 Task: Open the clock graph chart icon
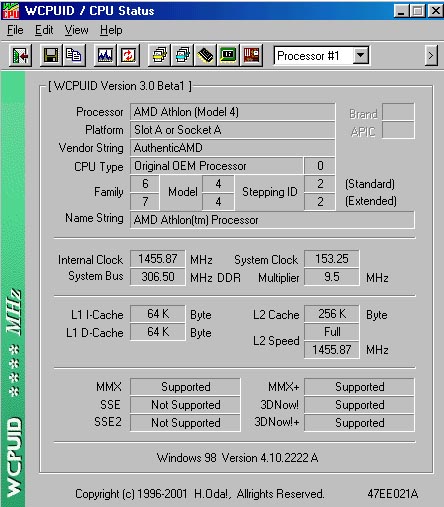click(x=105, y=55)
